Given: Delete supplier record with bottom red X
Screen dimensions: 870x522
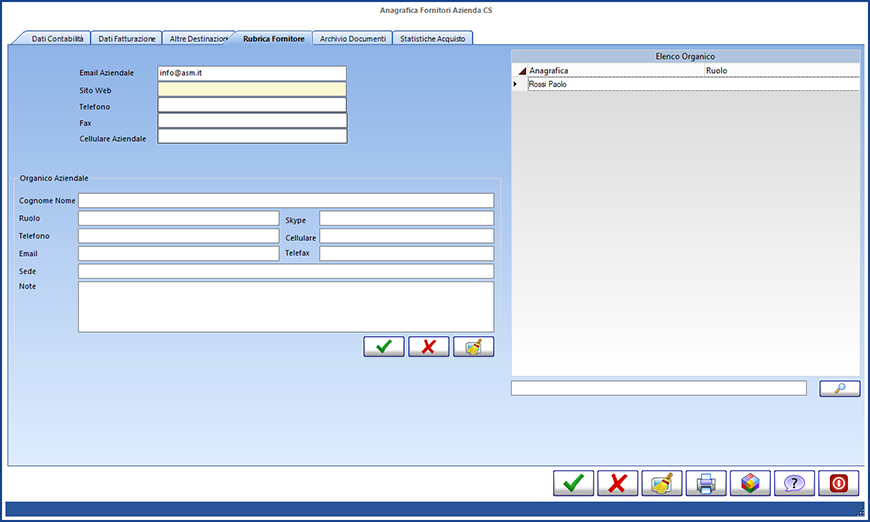Looking at the screenshot, I should click(x=618, y=483).
